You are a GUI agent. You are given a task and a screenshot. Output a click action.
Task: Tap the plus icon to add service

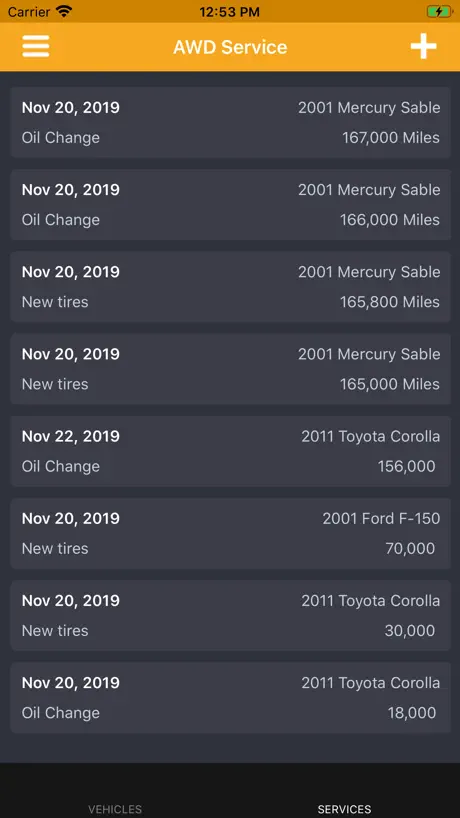(x=423, y=46)
